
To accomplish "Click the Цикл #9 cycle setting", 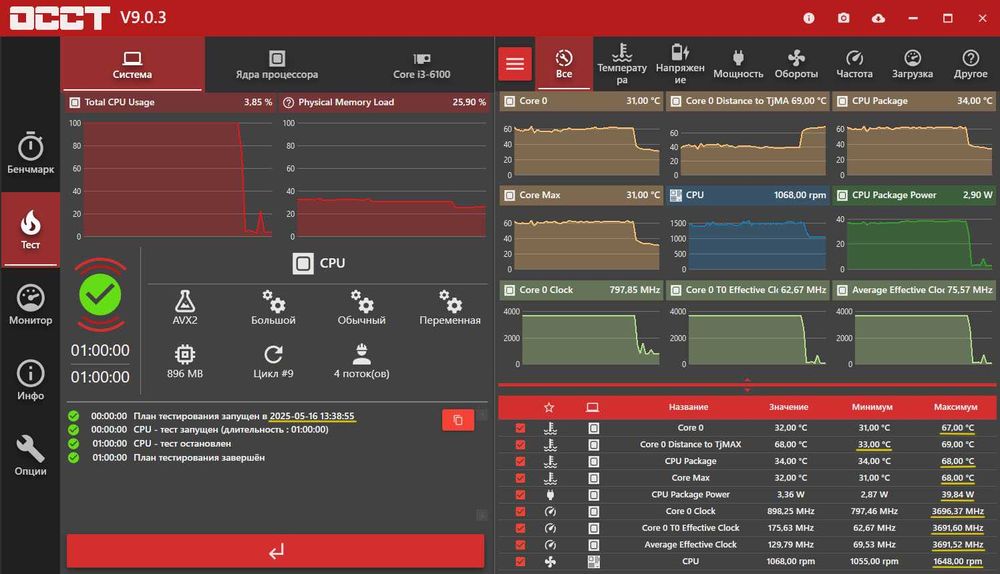I will click(x=273, y=362).
